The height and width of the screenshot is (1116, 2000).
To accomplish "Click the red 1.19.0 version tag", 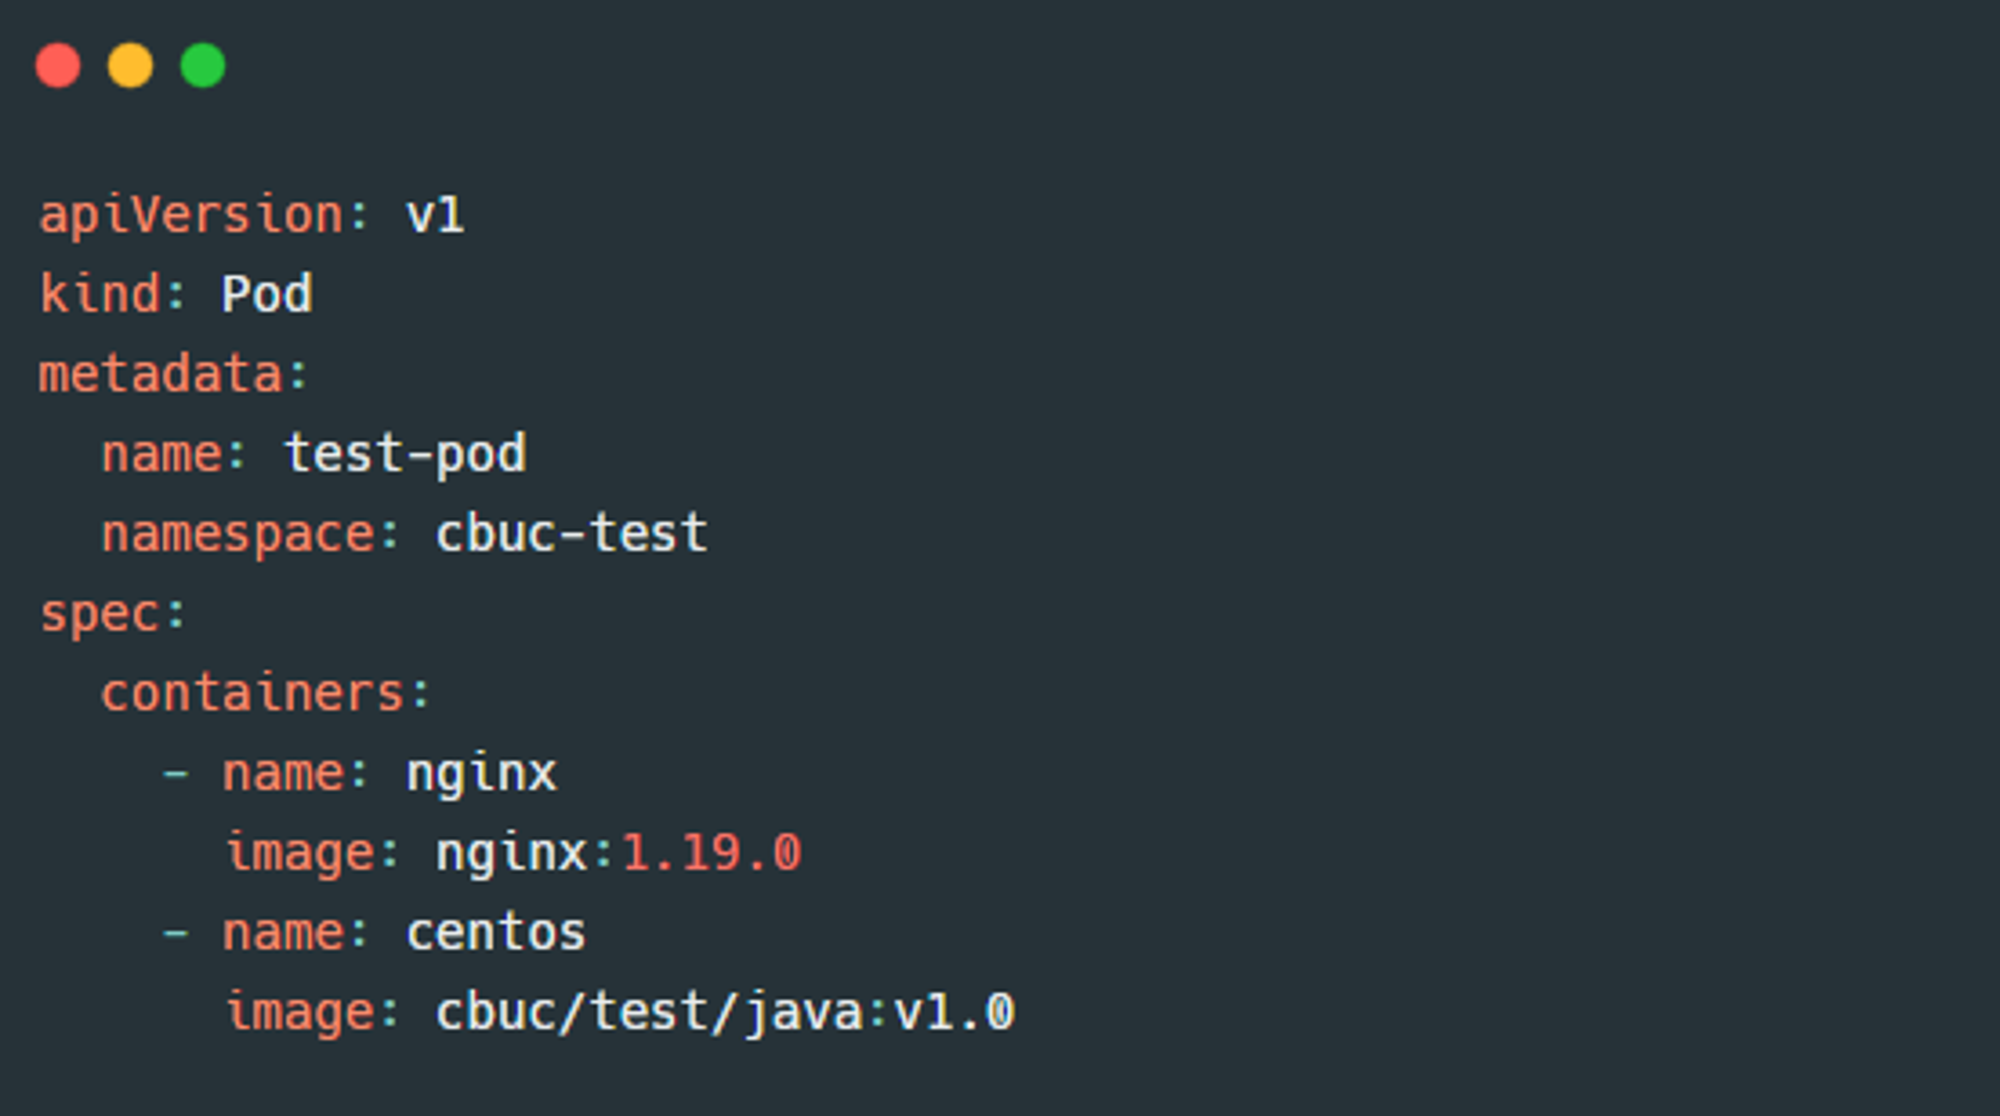I will [x=711, y=853].
